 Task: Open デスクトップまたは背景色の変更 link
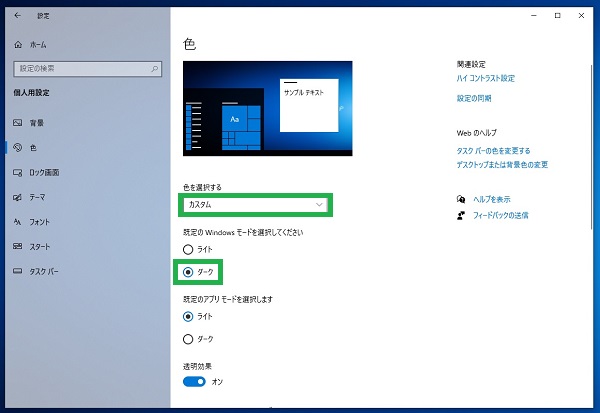502,165
